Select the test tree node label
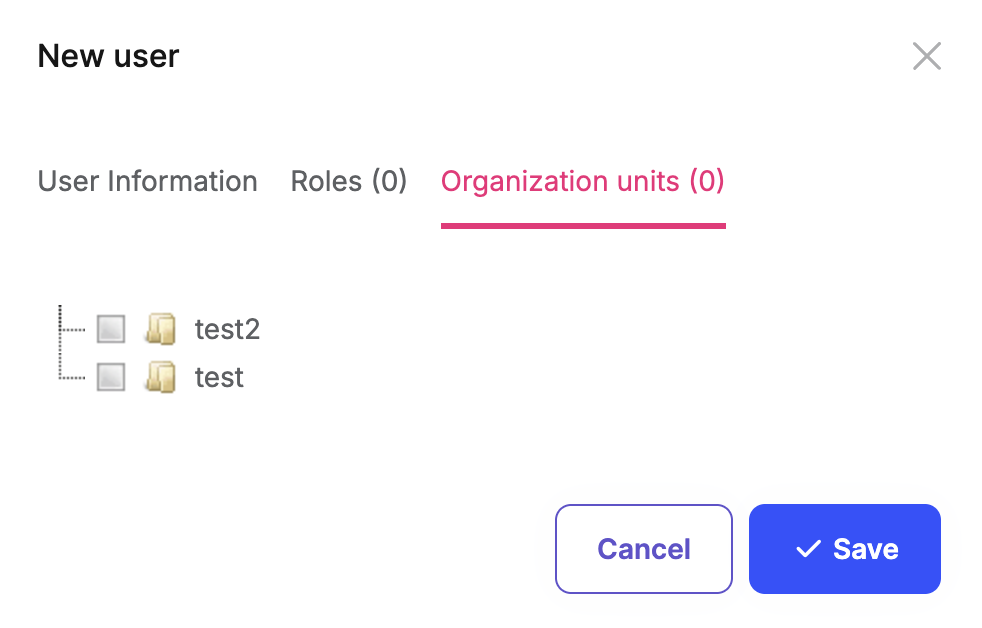 (x=219, y=377)
